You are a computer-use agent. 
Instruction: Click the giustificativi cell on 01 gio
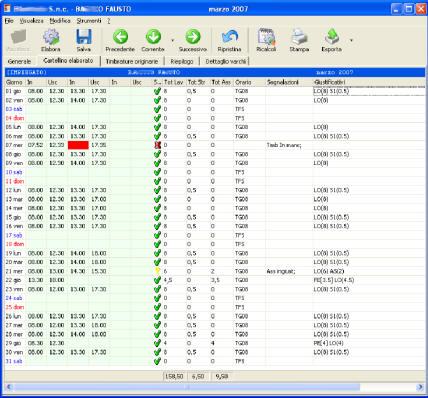[369, 91]
